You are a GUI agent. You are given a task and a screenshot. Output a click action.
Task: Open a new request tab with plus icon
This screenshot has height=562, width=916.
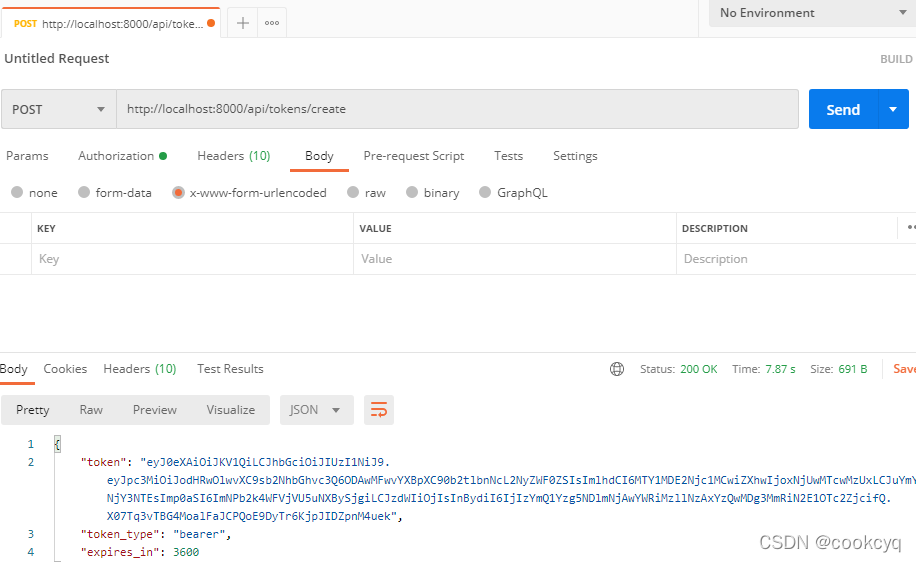(x=242, y=23)
